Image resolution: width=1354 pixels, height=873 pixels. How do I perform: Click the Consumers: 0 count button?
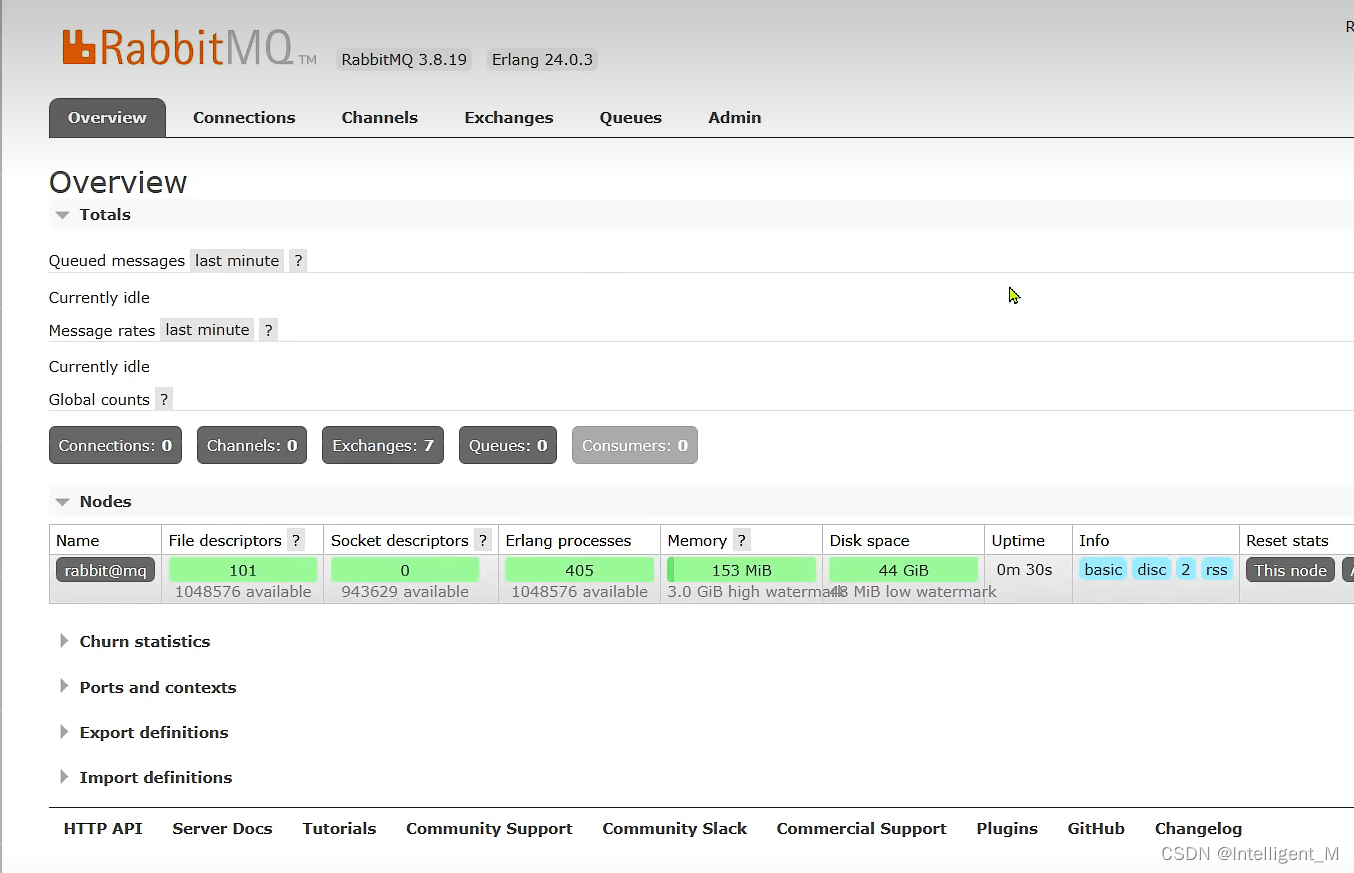click(x=635, y=446)
